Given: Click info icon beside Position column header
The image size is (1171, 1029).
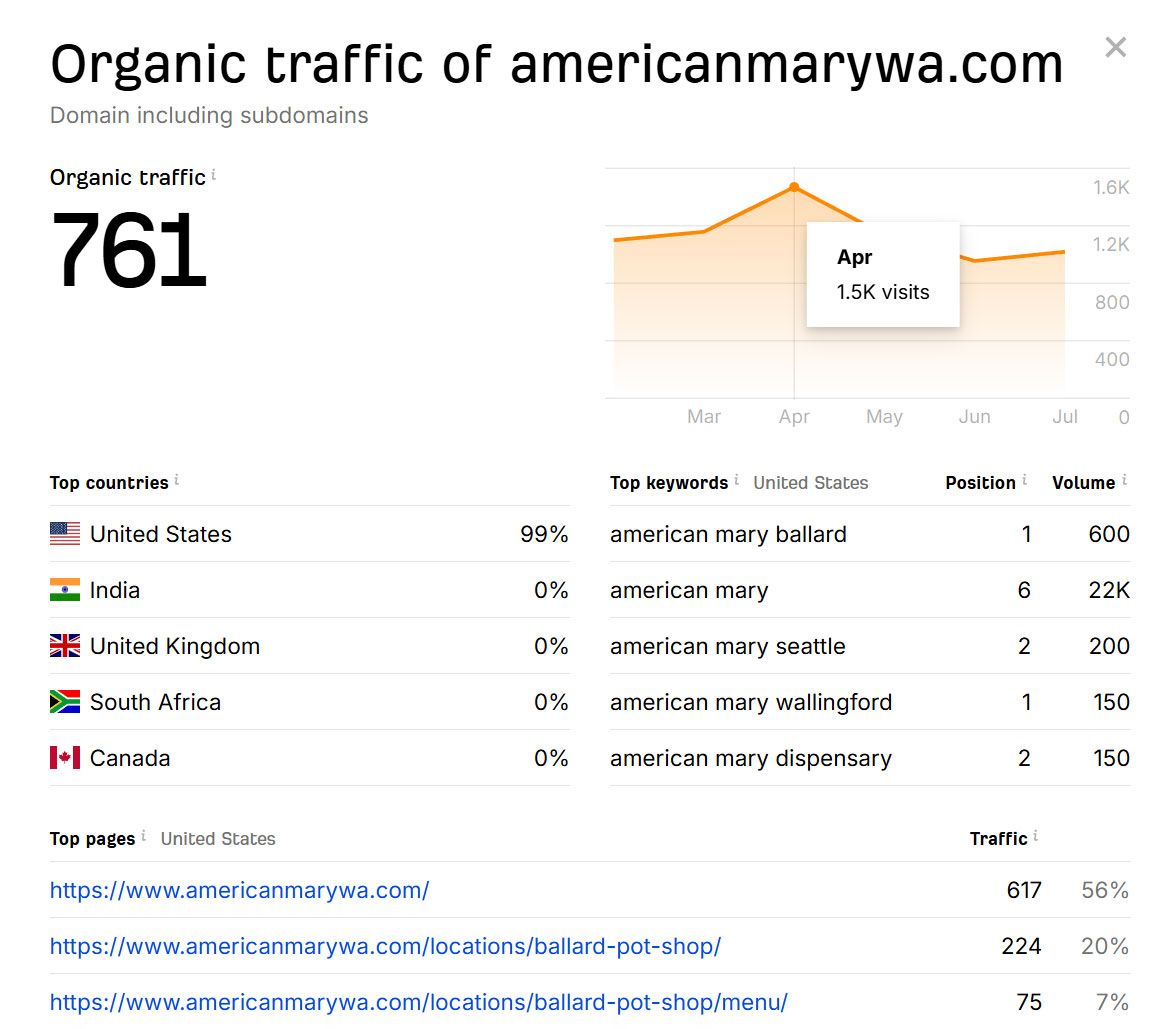Looking at the screenshot, I should [x=1025, y=480].
